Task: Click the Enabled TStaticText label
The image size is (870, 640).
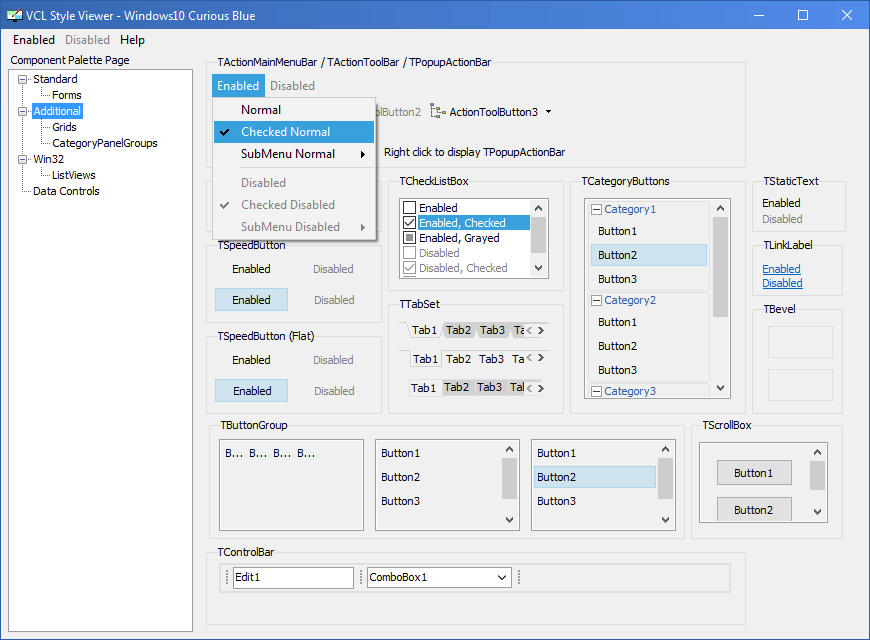Action: pyautogui.click(x=781, y=203)
